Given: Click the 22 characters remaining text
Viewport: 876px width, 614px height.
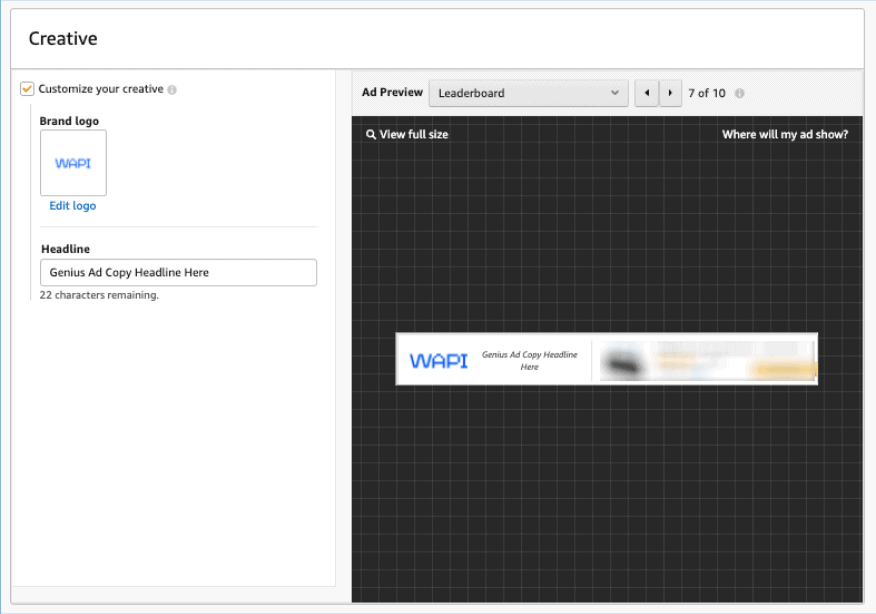Looking at the screenshot, I should tap(99, 296).
